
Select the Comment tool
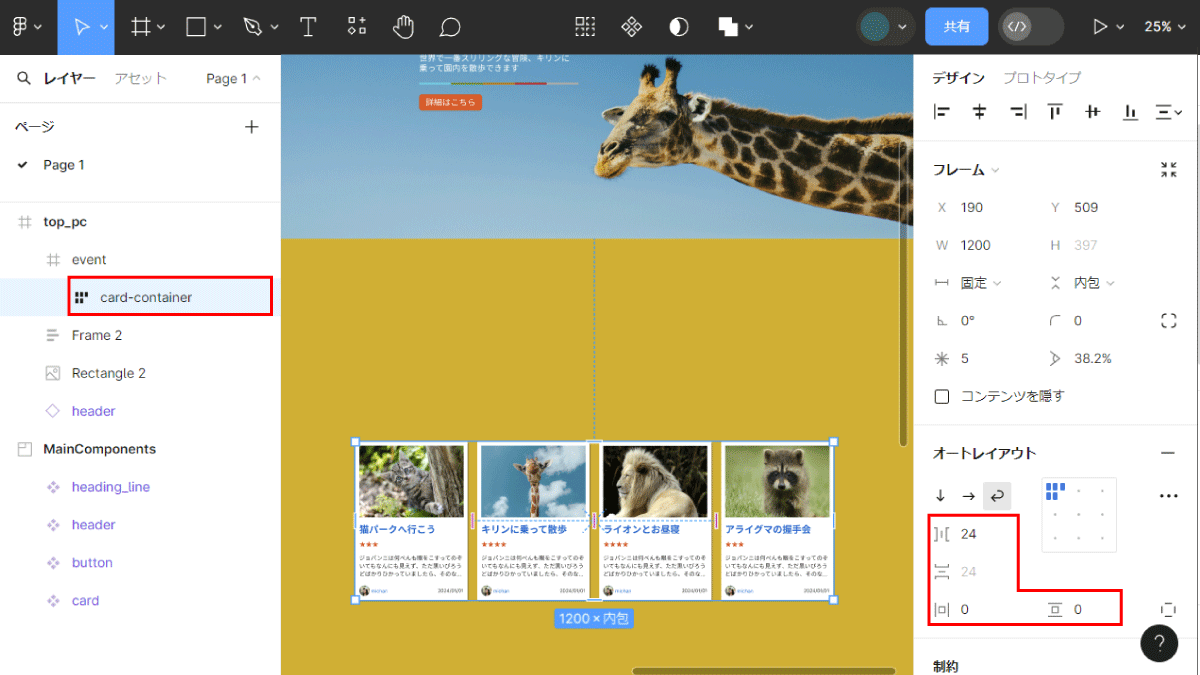(450, 27)
